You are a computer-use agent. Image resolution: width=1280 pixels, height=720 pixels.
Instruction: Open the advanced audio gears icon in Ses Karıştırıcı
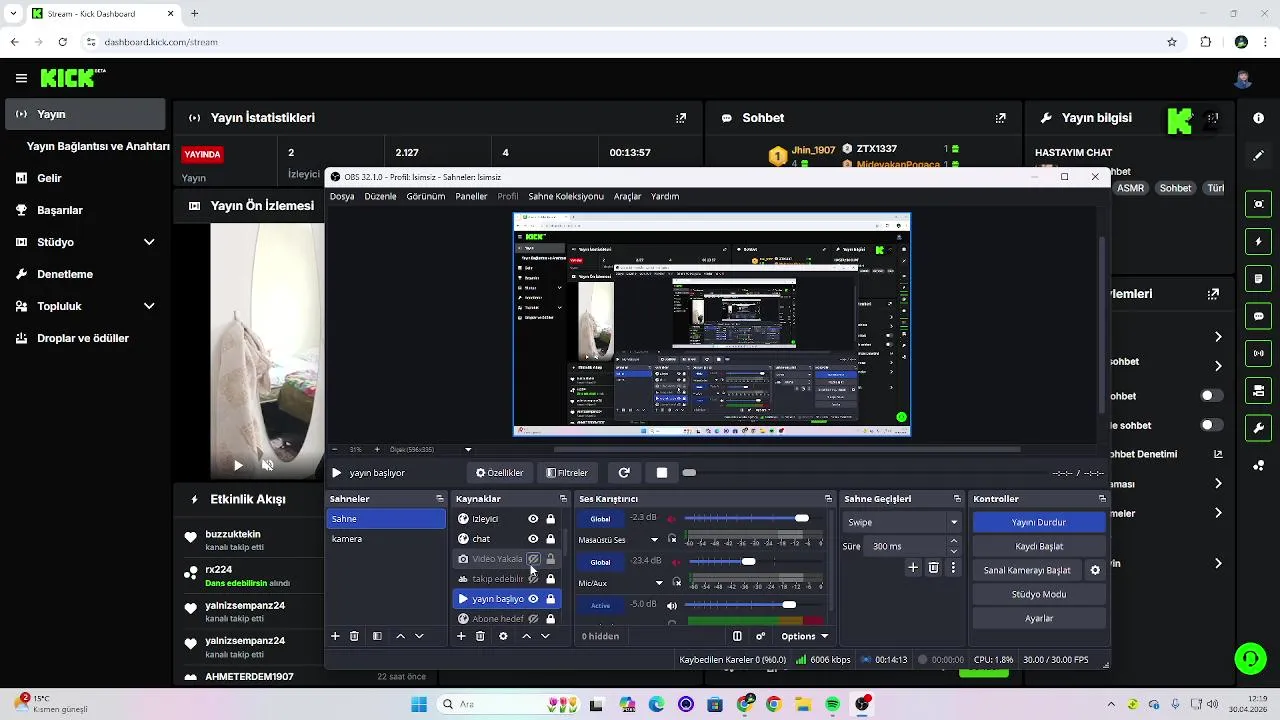coord(760,636)
